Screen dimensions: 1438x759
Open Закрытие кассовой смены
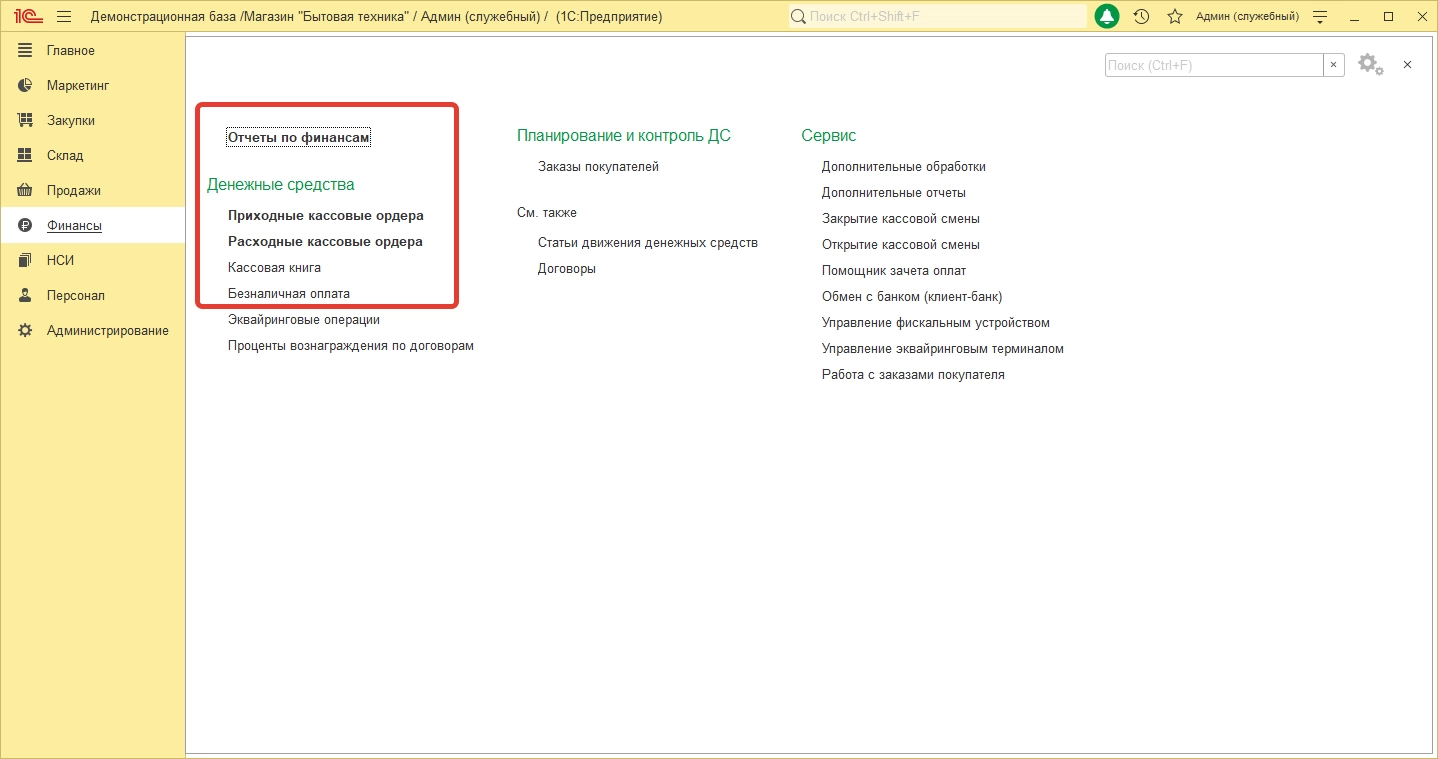click(x=901, y=219)
